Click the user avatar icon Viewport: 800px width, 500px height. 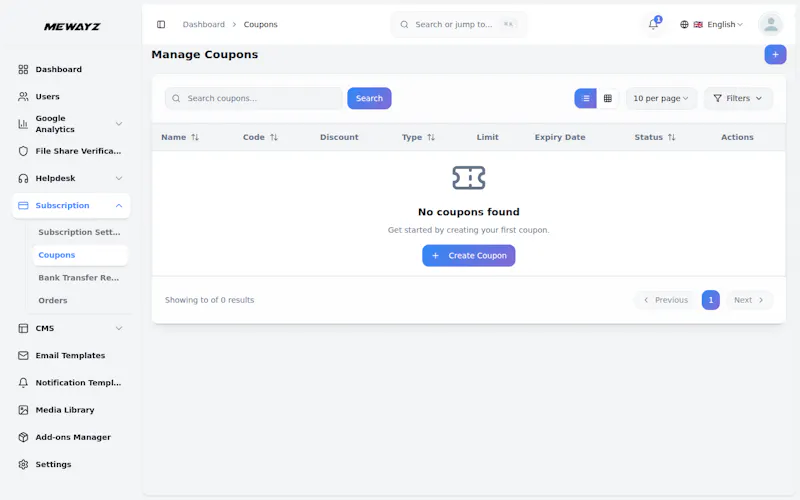[770, 24]
